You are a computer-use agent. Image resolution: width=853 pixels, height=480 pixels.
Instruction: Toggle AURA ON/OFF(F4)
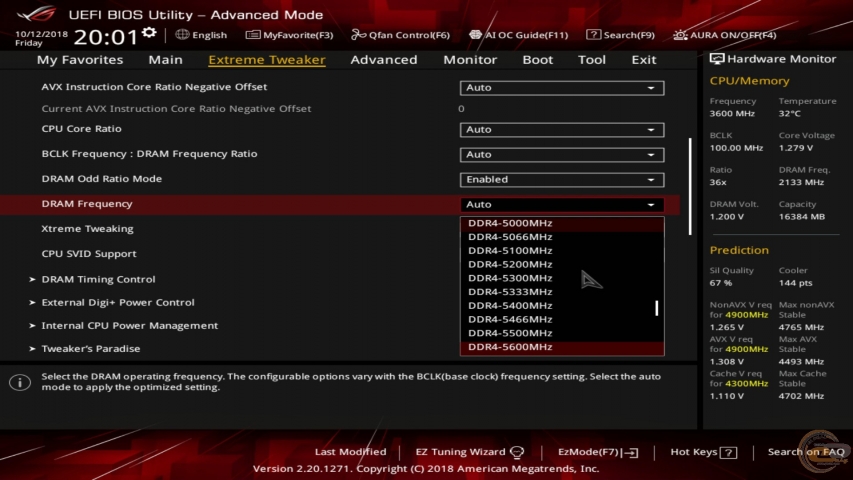(725, 35)
